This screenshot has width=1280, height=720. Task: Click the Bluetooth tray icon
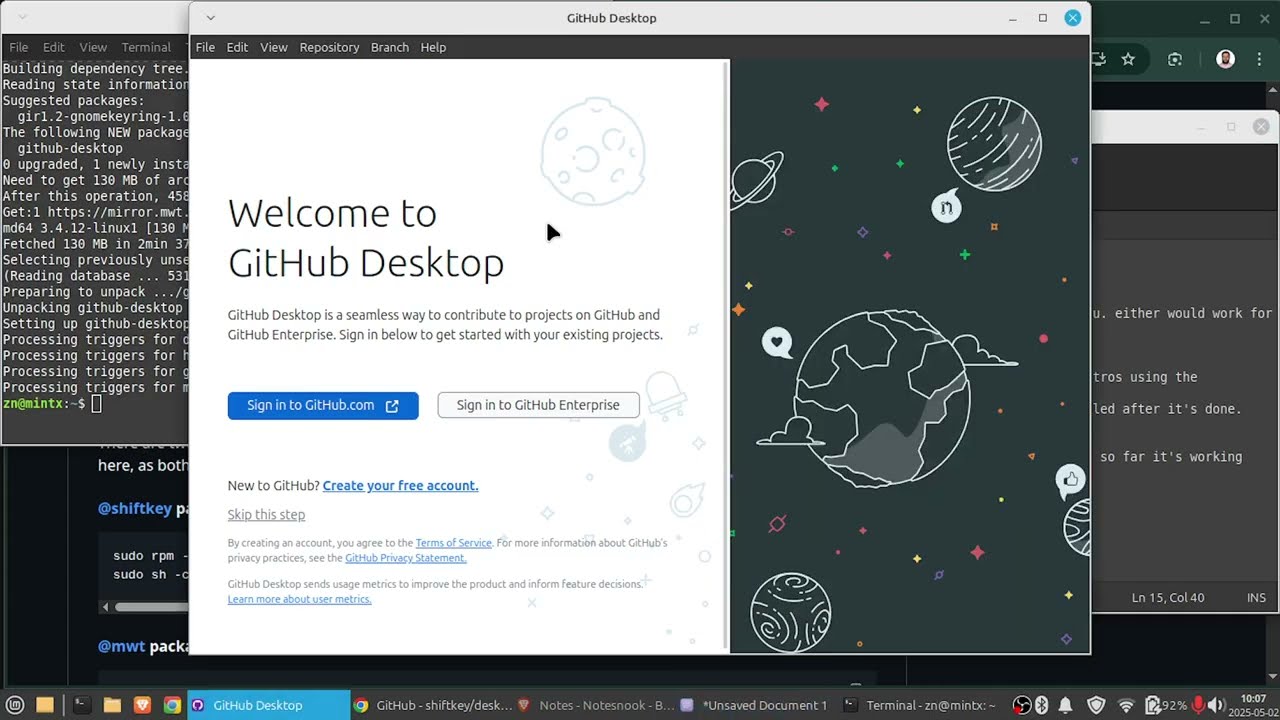point(1041,705)
